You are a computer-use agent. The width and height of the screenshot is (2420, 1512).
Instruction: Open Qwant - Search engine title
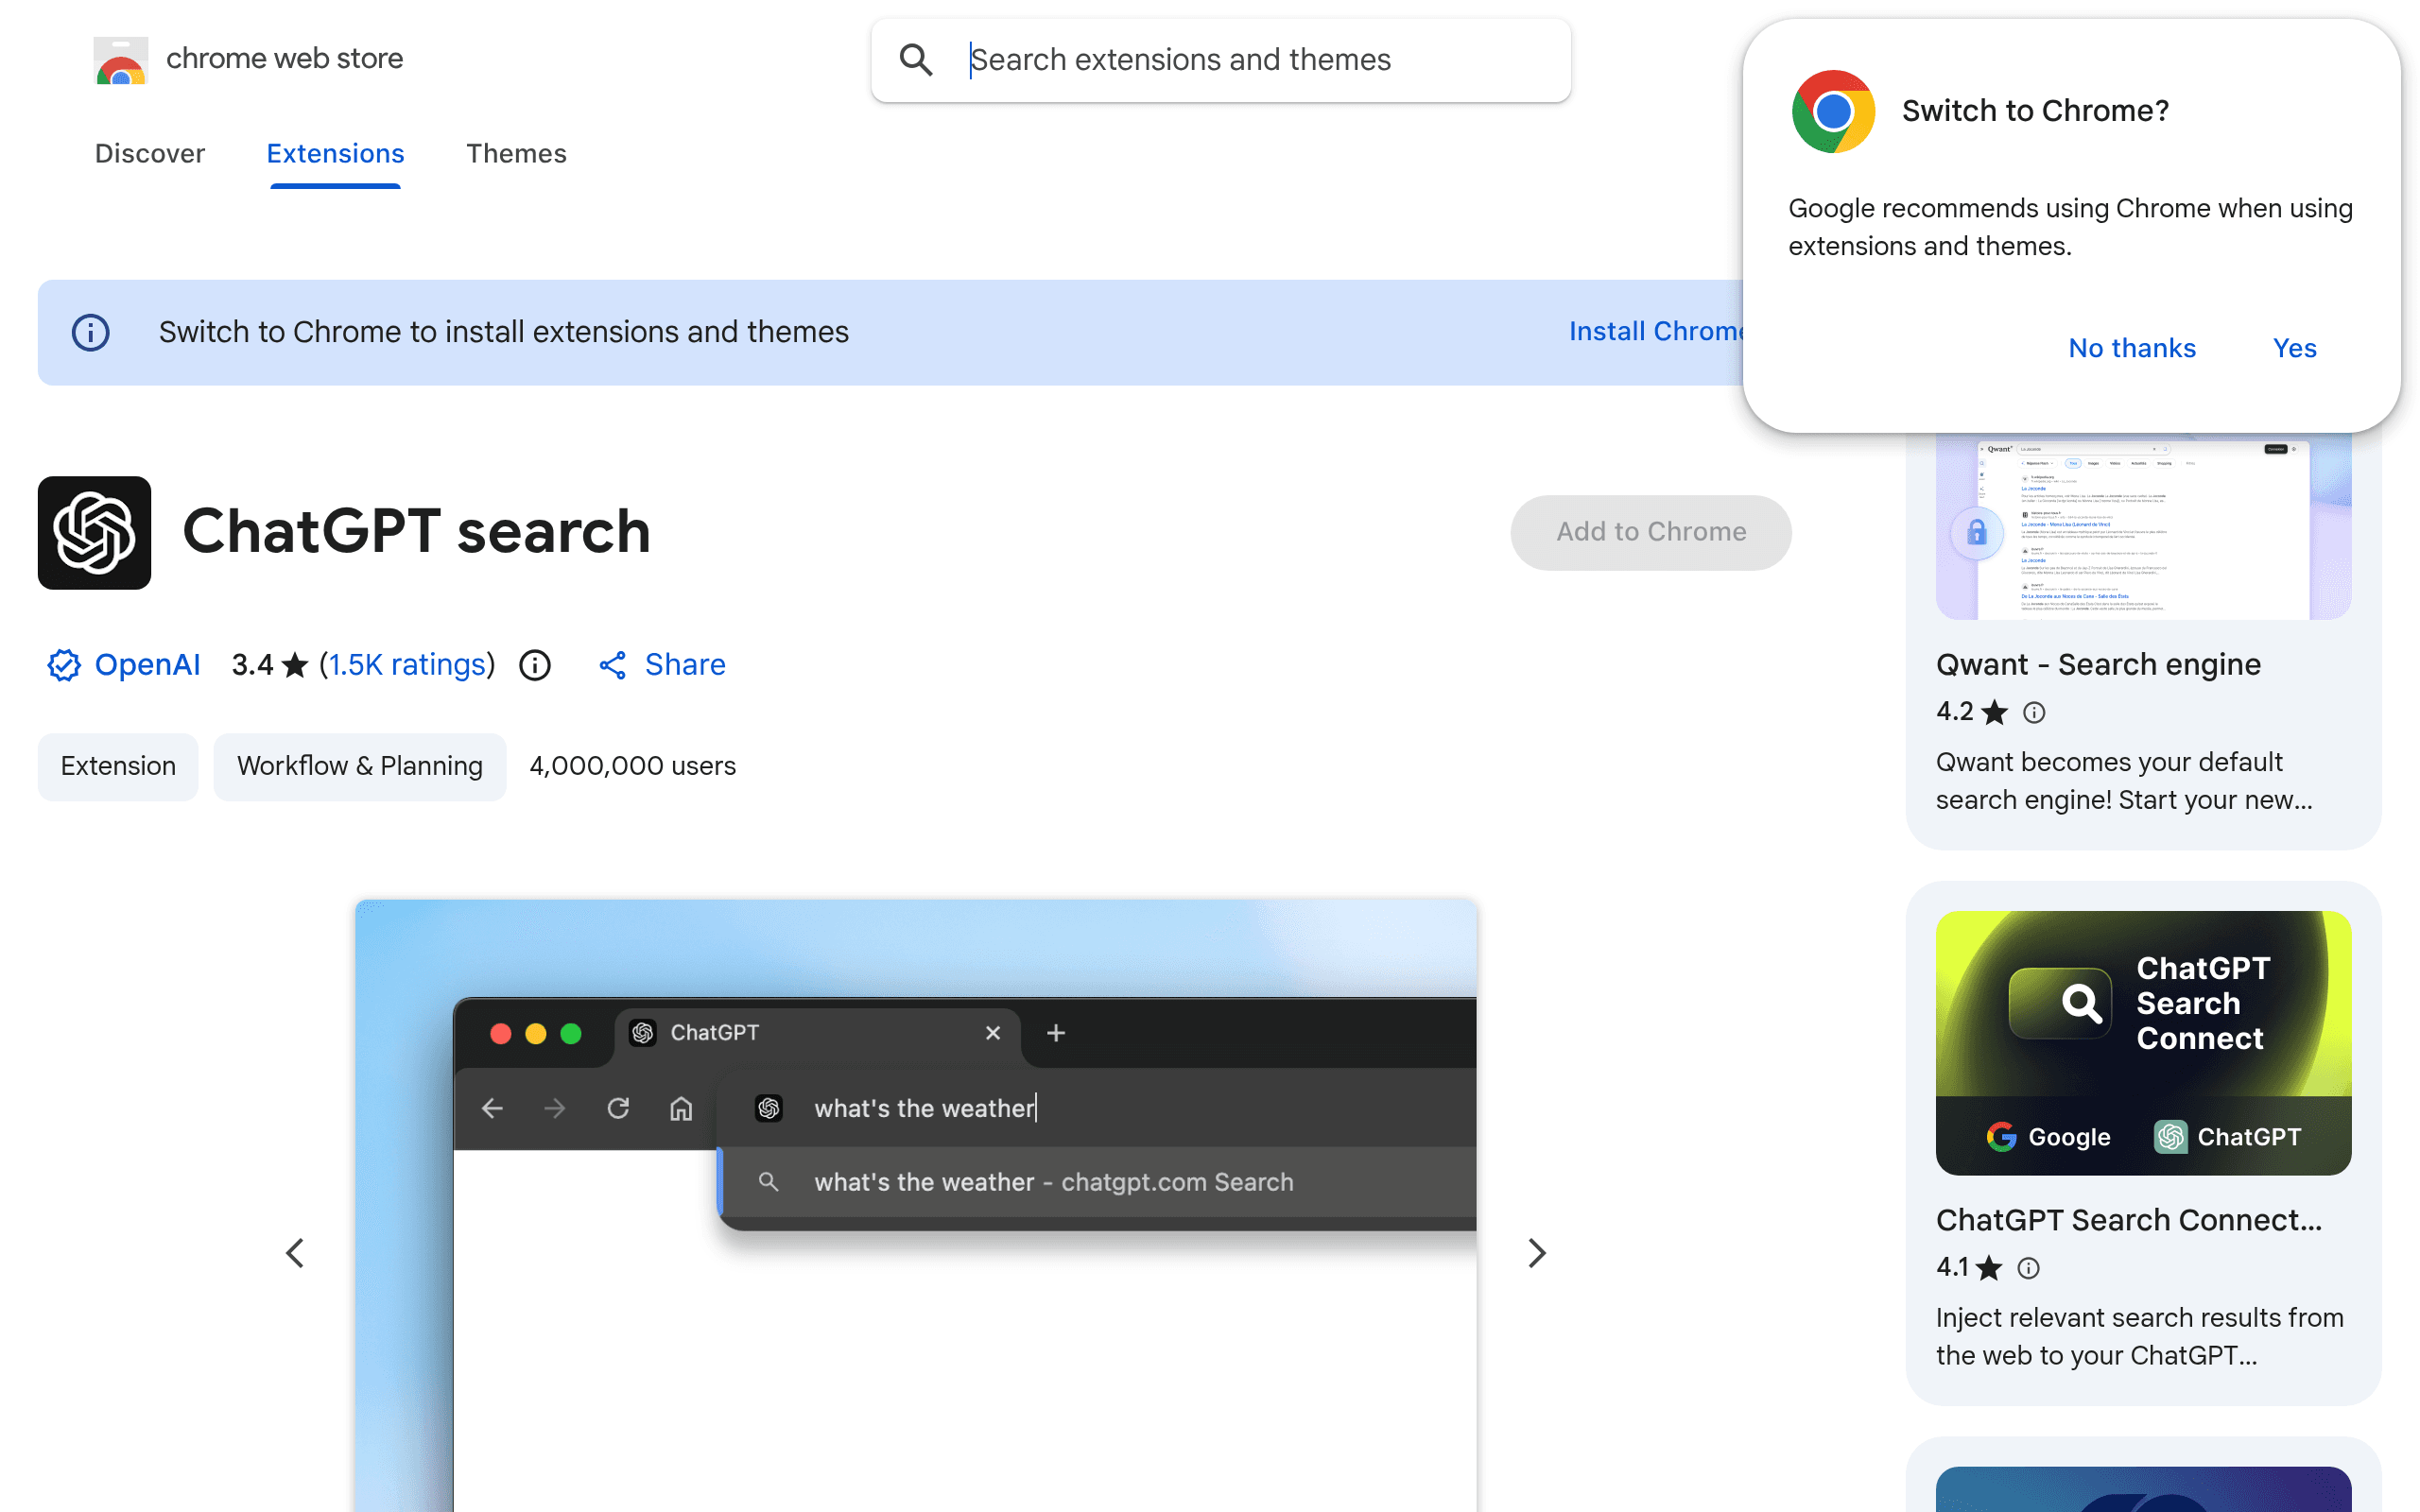coord(2098,664)
